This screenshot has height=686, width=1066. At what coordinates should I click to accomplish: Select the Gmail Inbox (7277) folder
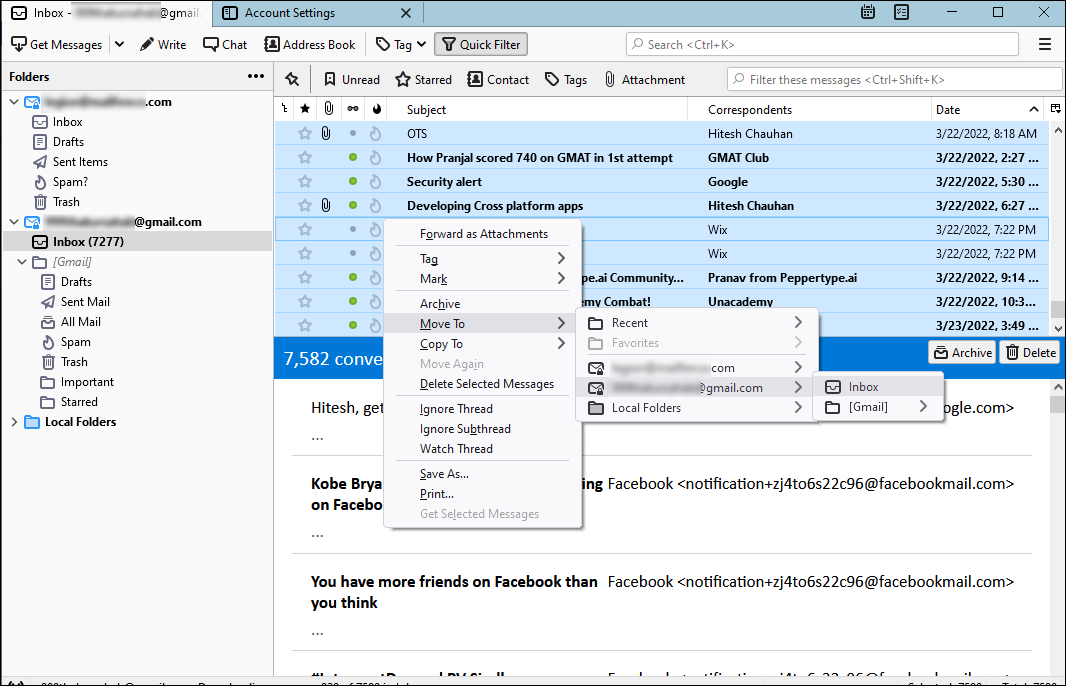[137, 241]
